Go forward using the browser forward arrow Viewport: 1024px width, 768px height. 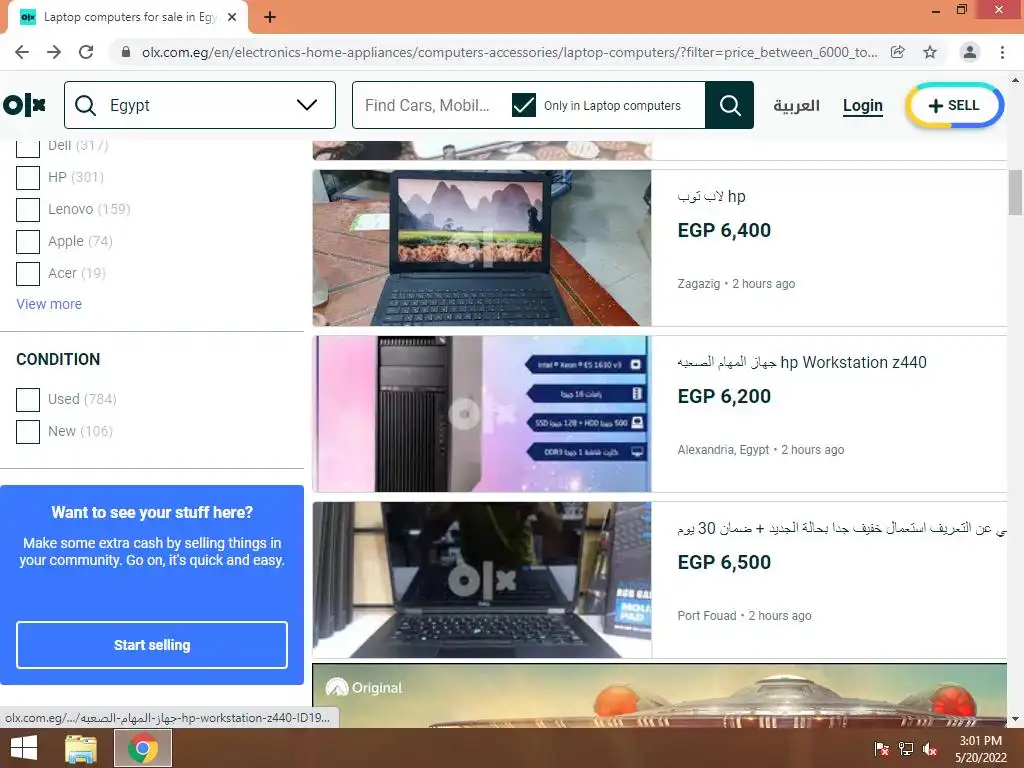pos(54,52)
